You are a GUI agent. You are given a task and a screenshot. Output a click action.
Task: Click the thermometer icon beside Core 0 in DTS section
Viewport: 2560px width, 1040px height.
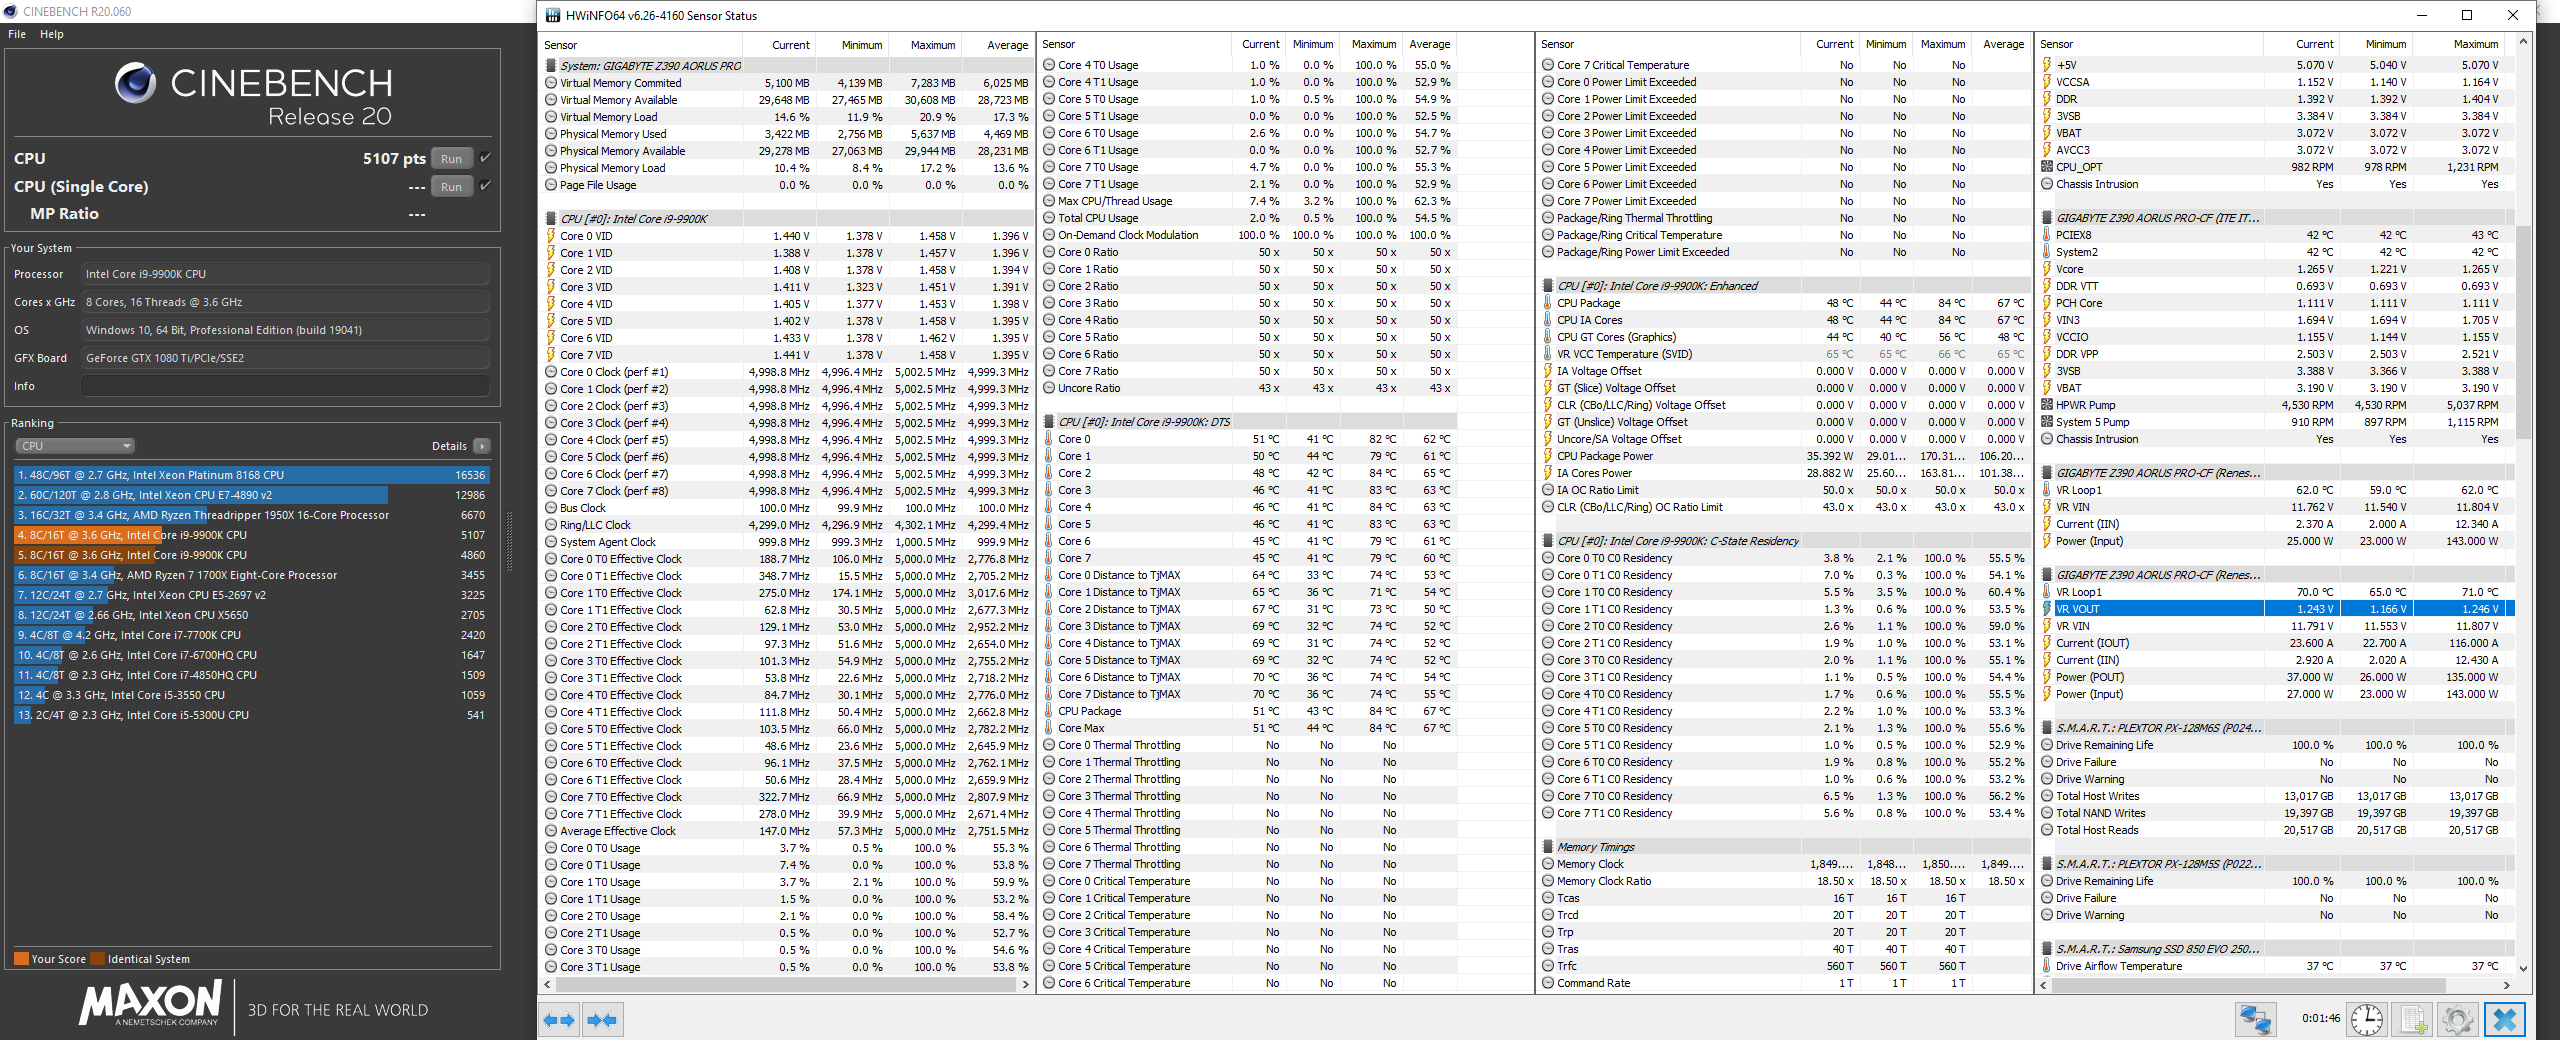pyautogui.click(x=1048, y=439)
